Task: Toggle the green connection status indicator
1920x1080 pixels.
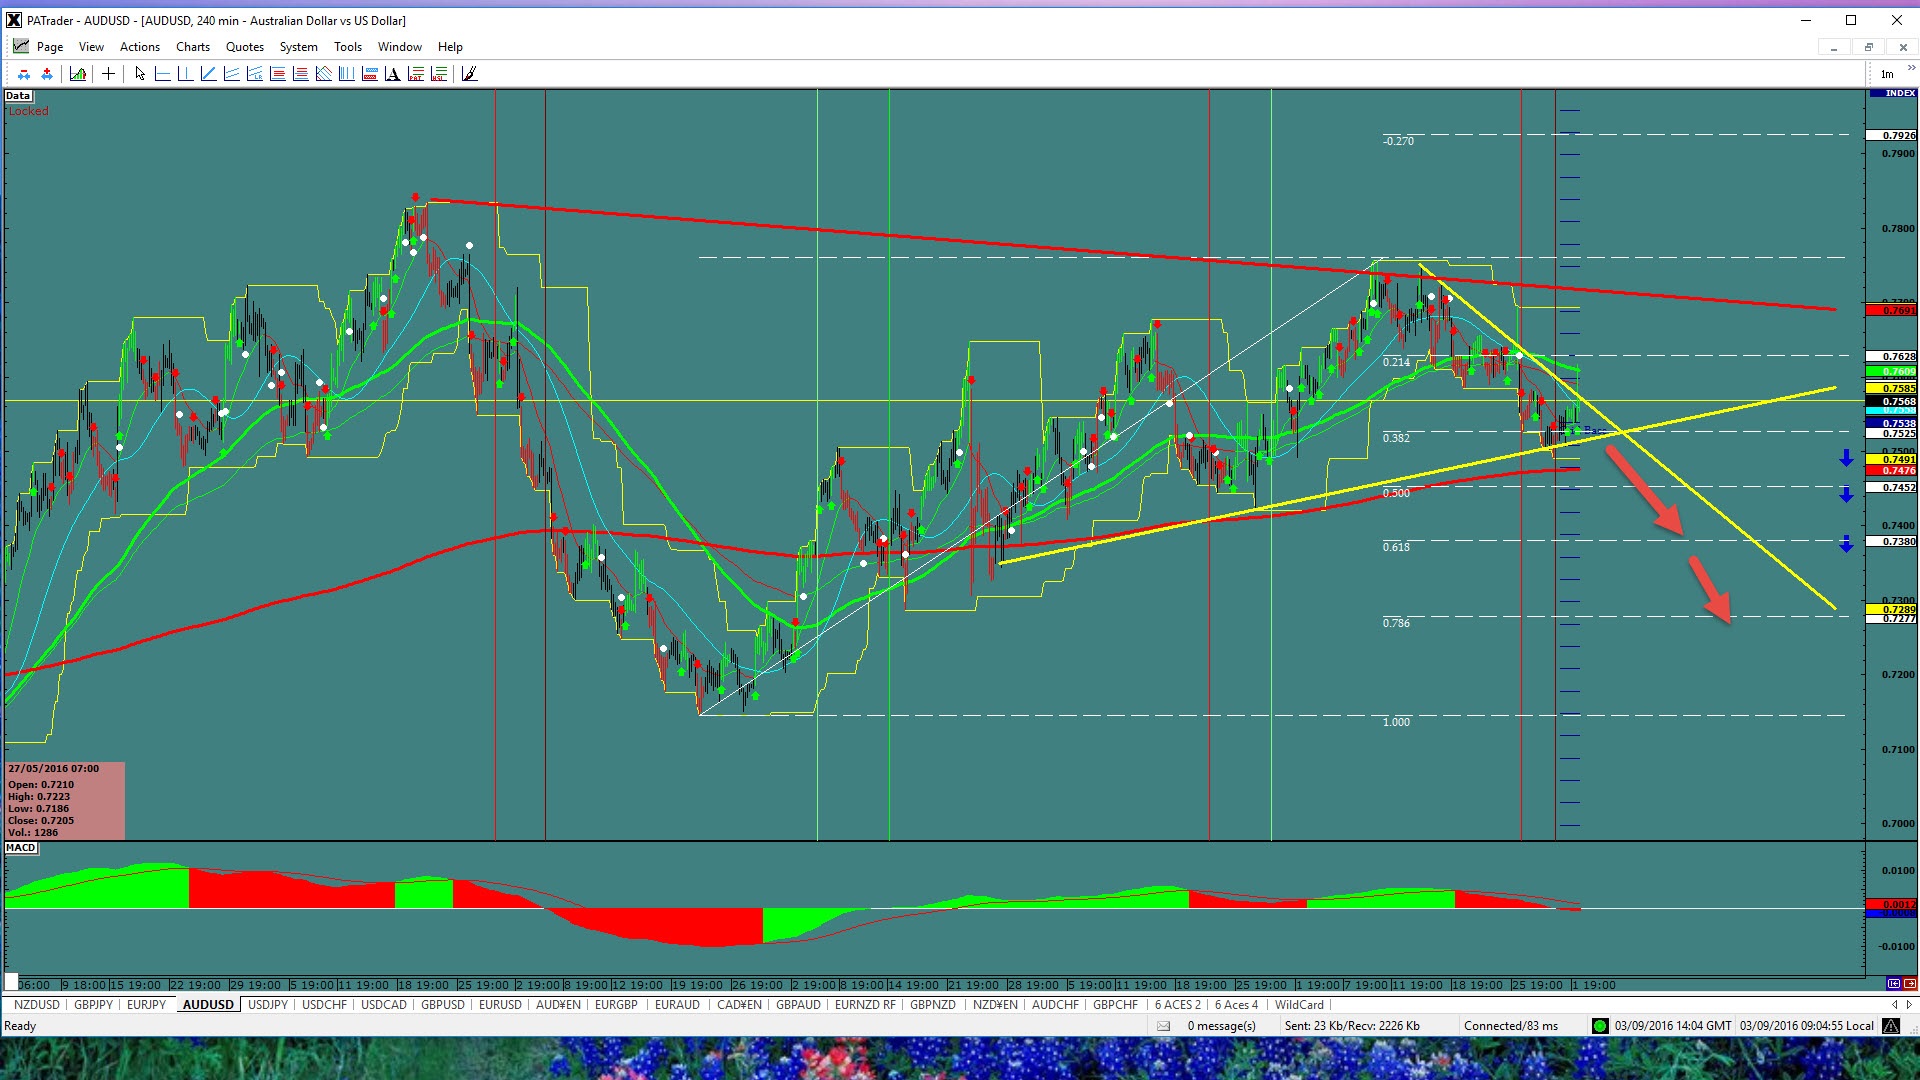Action: click(x=1600, y=1026)
